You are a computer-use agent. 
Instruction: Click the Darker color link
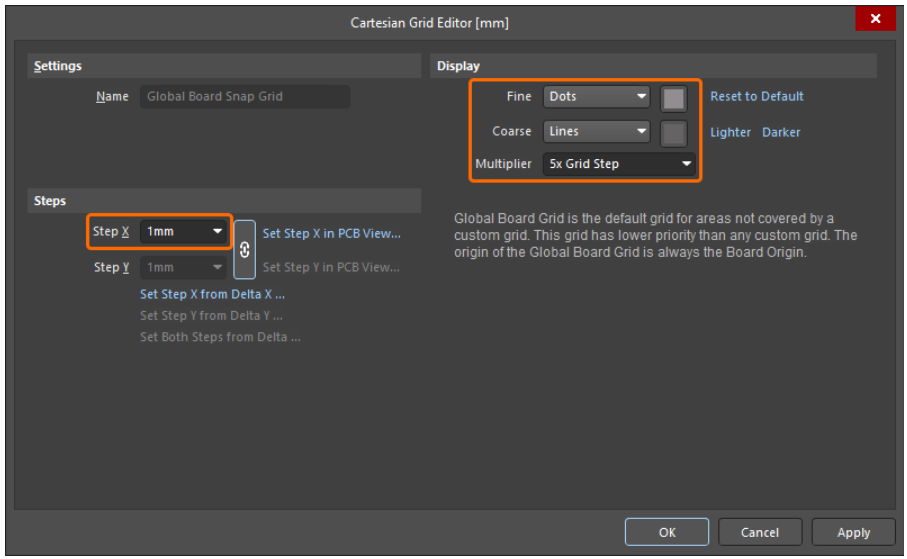coord(781,132)
